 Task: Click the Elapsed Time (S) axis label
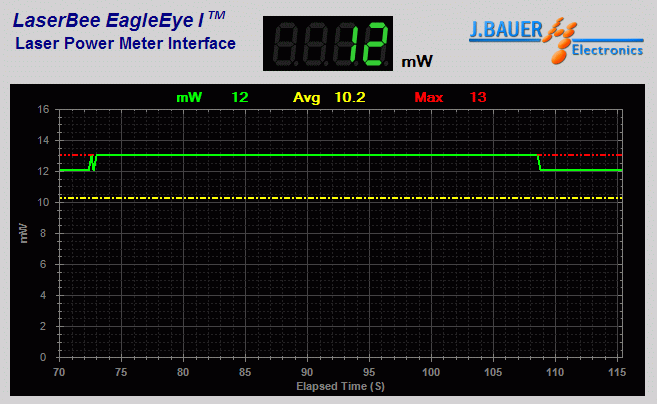340,386
